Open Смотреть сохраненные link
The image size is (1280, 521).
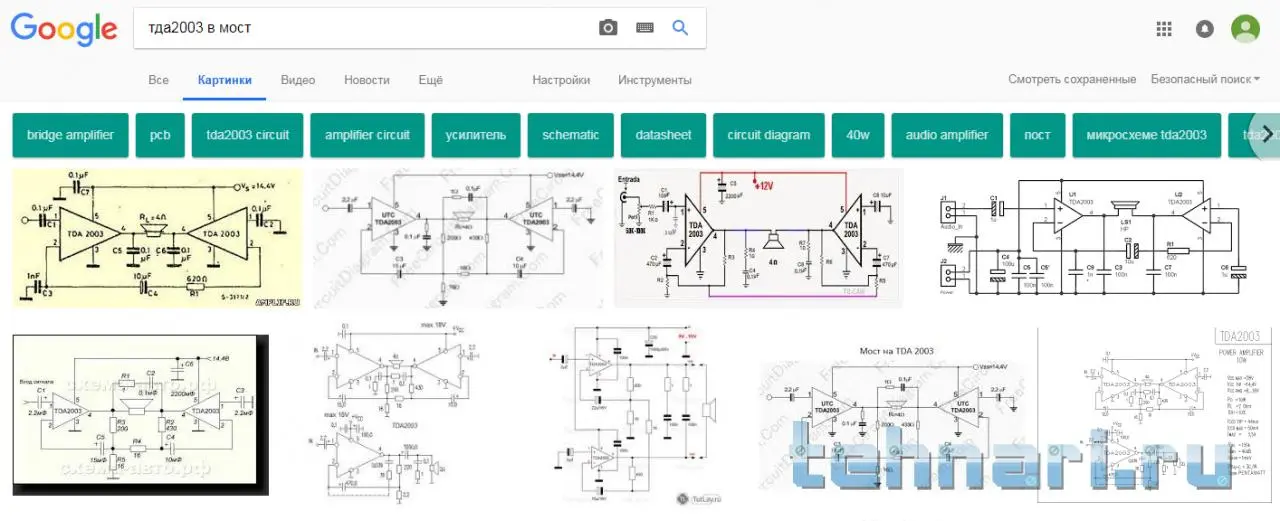pos(1072,79)
